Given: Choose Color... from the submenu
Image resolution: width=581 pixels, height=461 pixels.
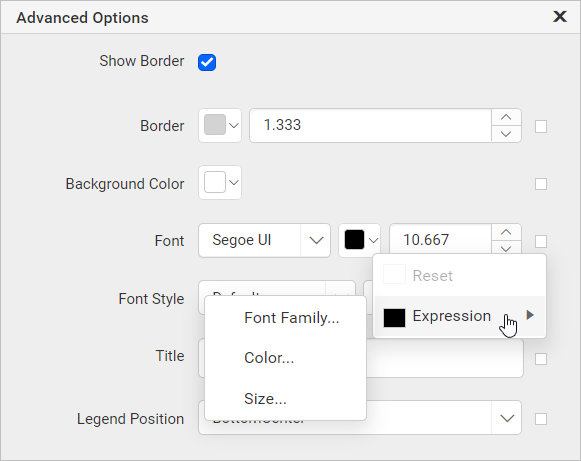Looking at the screenshot, I should click(x=269, y=358).
